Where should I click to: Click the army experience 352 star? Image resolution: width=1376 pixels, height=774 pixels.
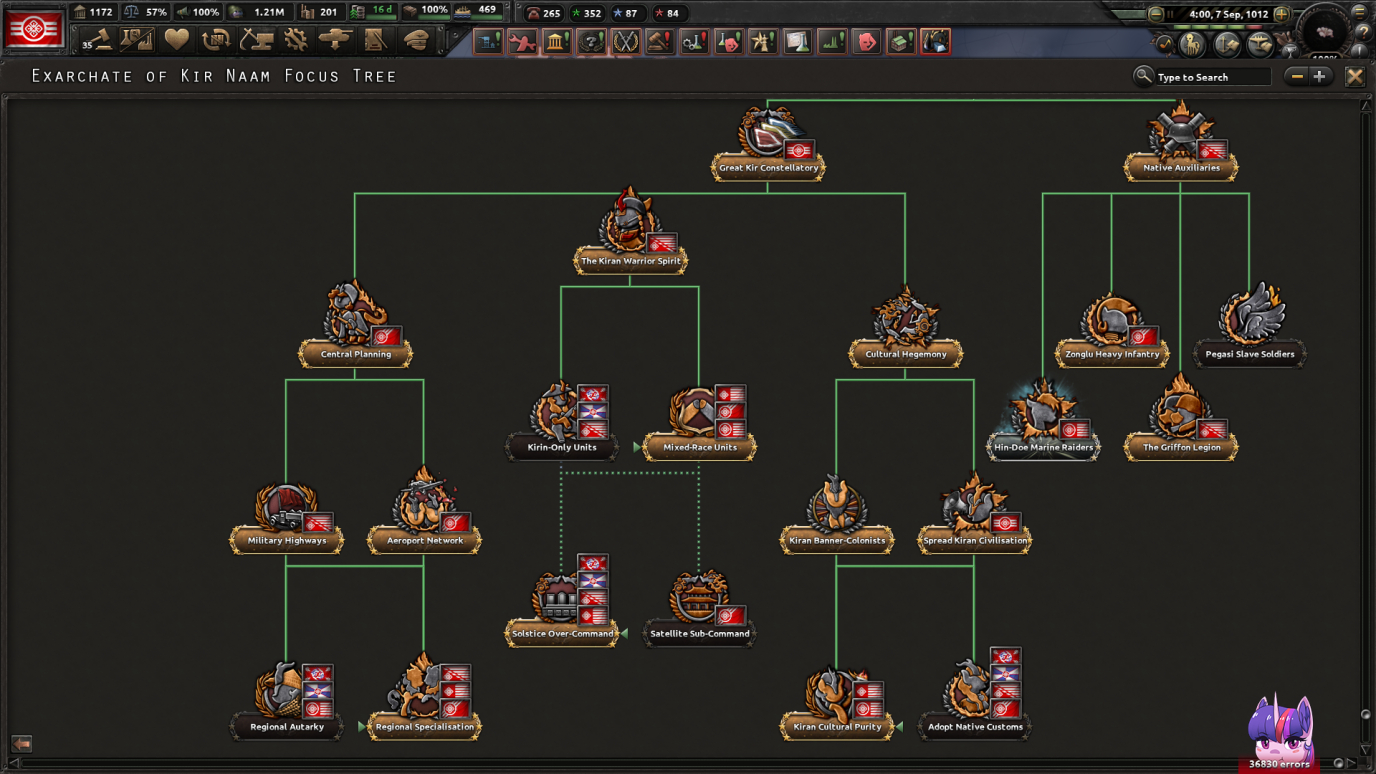tap(585, 13)
